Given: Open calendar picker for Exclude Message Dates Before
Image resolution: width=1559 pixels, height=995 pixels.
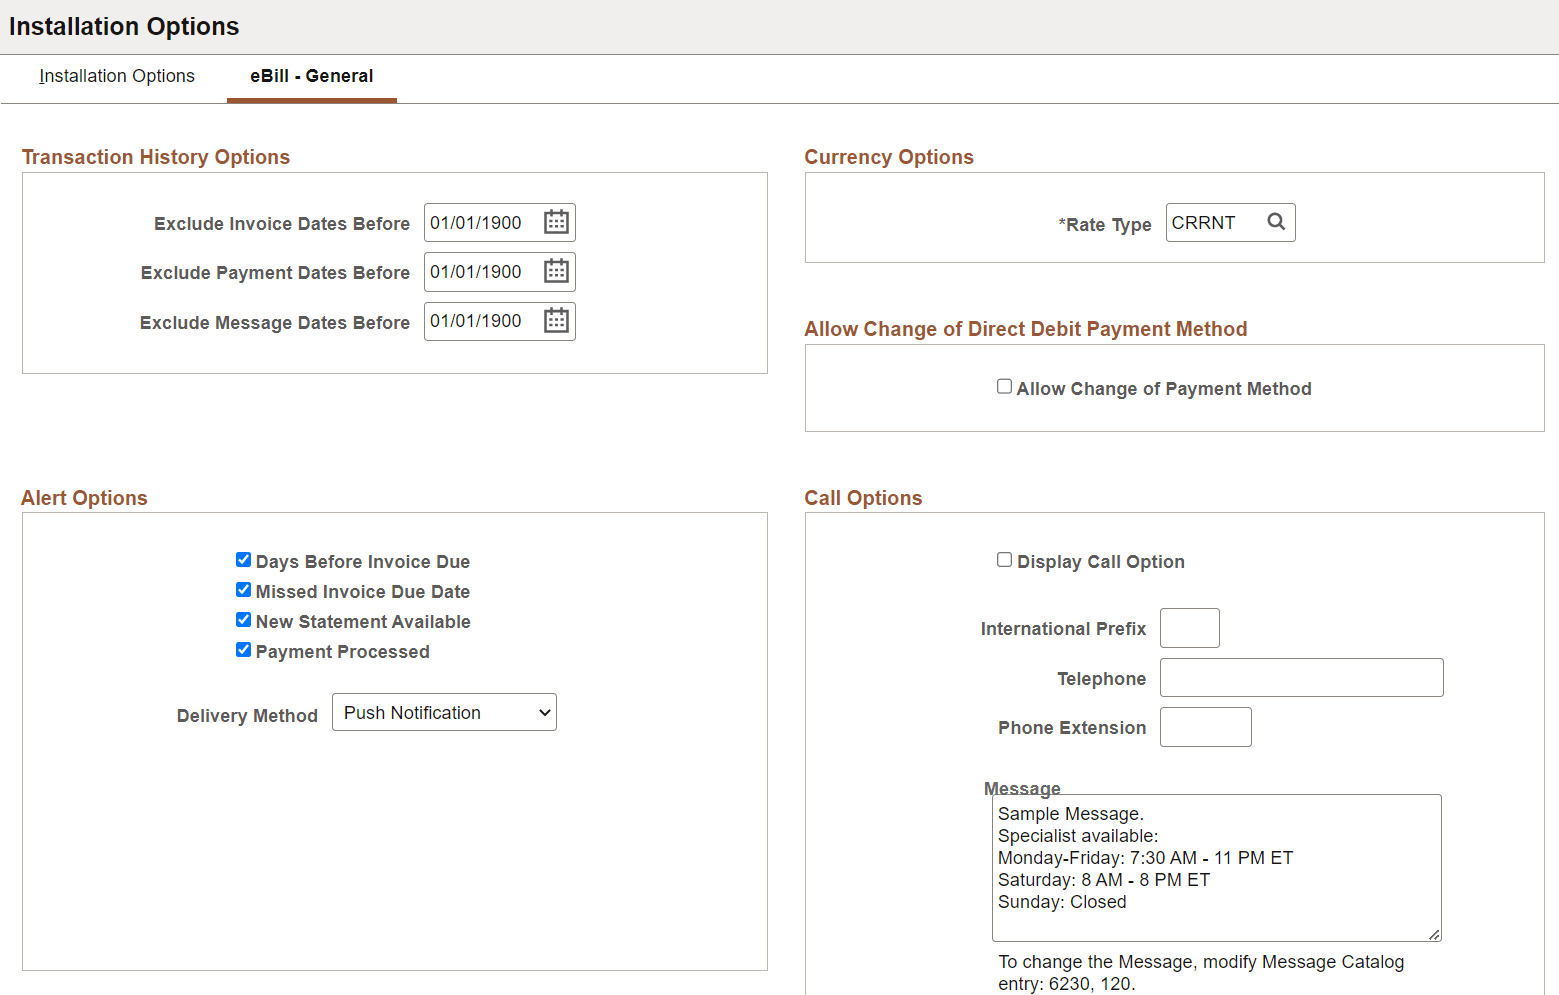Looking at the screenshot, I should tap(556, 321).
